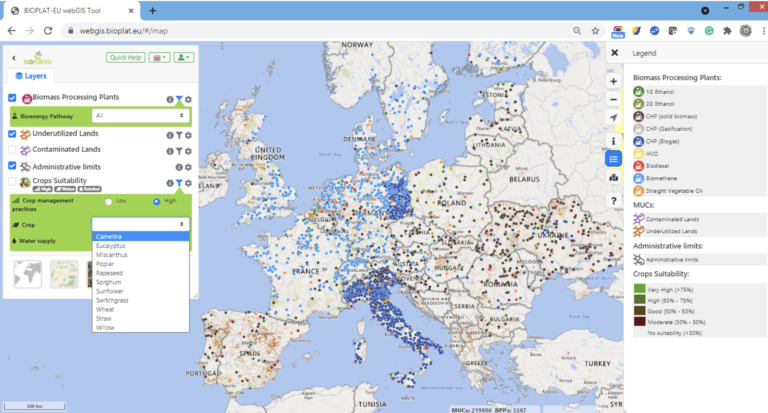Open the map info tool
The width and height of the screenshot is (768, 413).
click(x=613, y=141)
